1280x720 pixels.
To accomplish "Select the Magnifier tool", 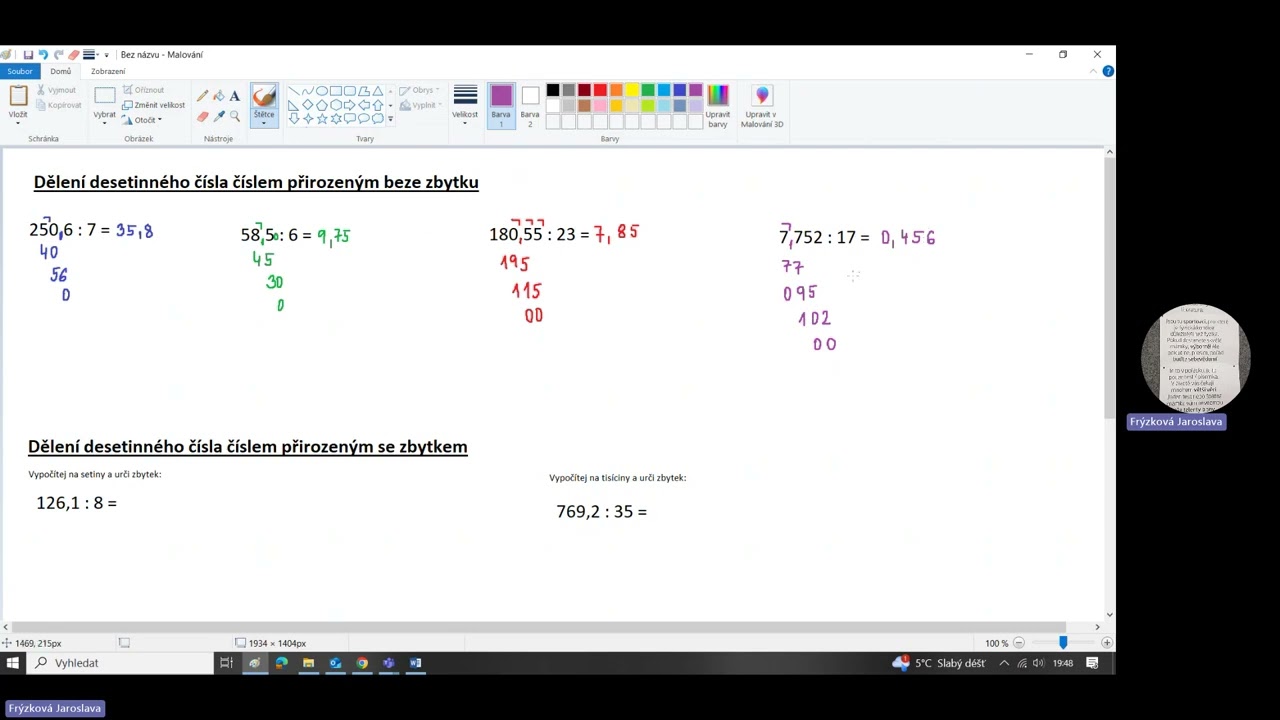I will tap(235, 116).
